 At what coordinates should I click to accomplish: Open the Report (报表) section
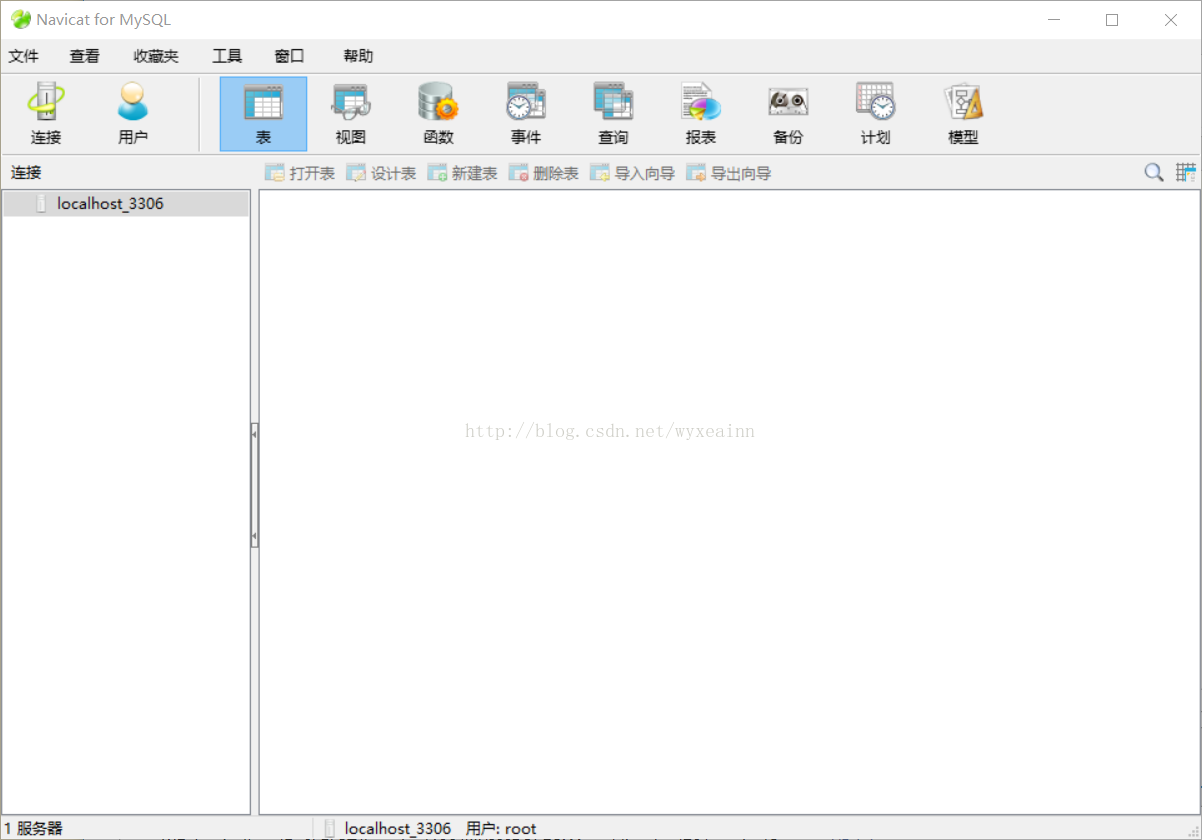pyautogui.click(x=701, y=114)
